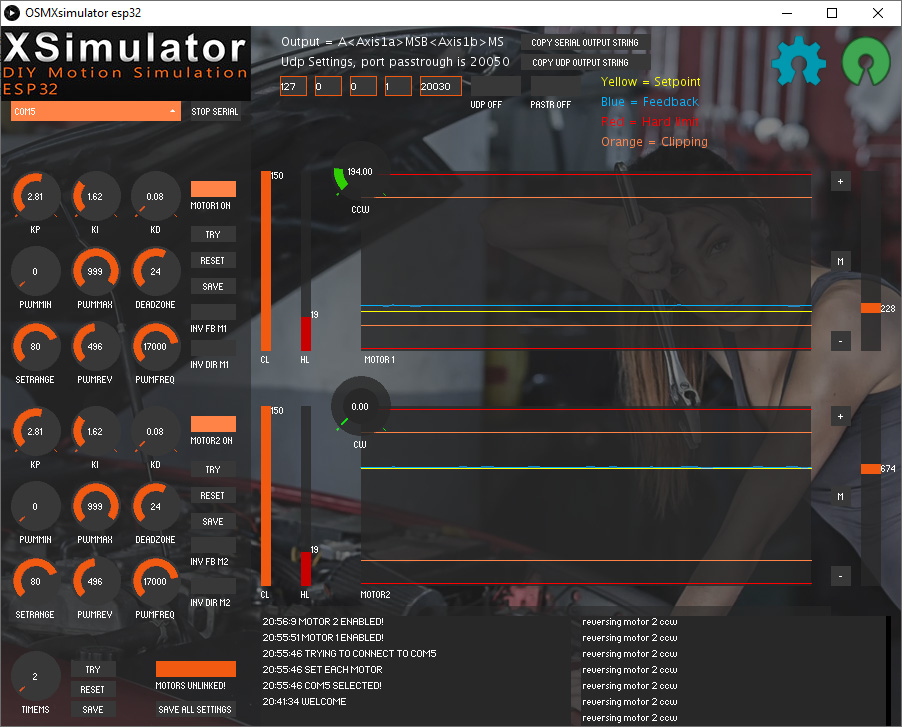This screenshot has width=902, height=727.
Task: Toggle INV FB M2 switch
Action: point(213,545)
